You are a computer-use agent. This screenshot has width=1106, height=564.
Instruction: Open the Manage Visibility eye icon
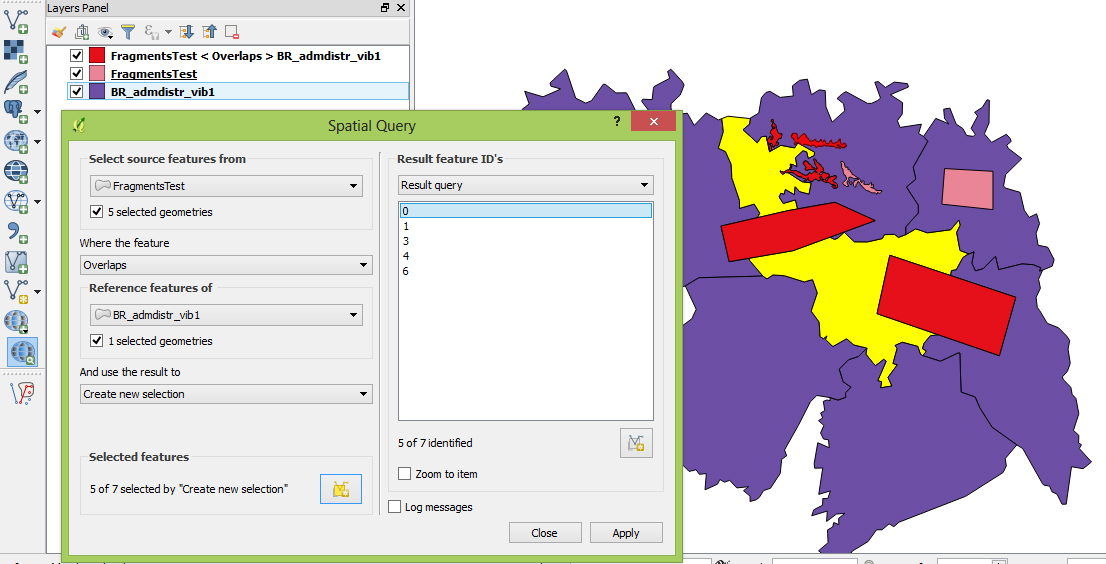(105, 32)
